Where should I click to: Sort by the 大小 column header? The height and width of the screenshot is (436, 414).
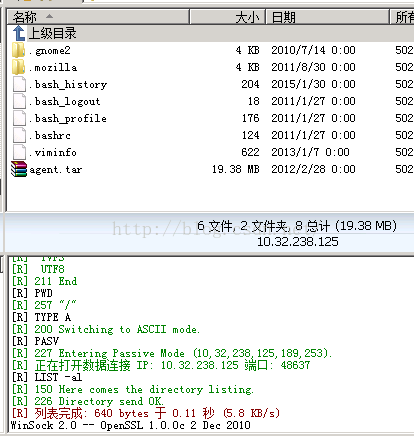[x=227, y=17]
